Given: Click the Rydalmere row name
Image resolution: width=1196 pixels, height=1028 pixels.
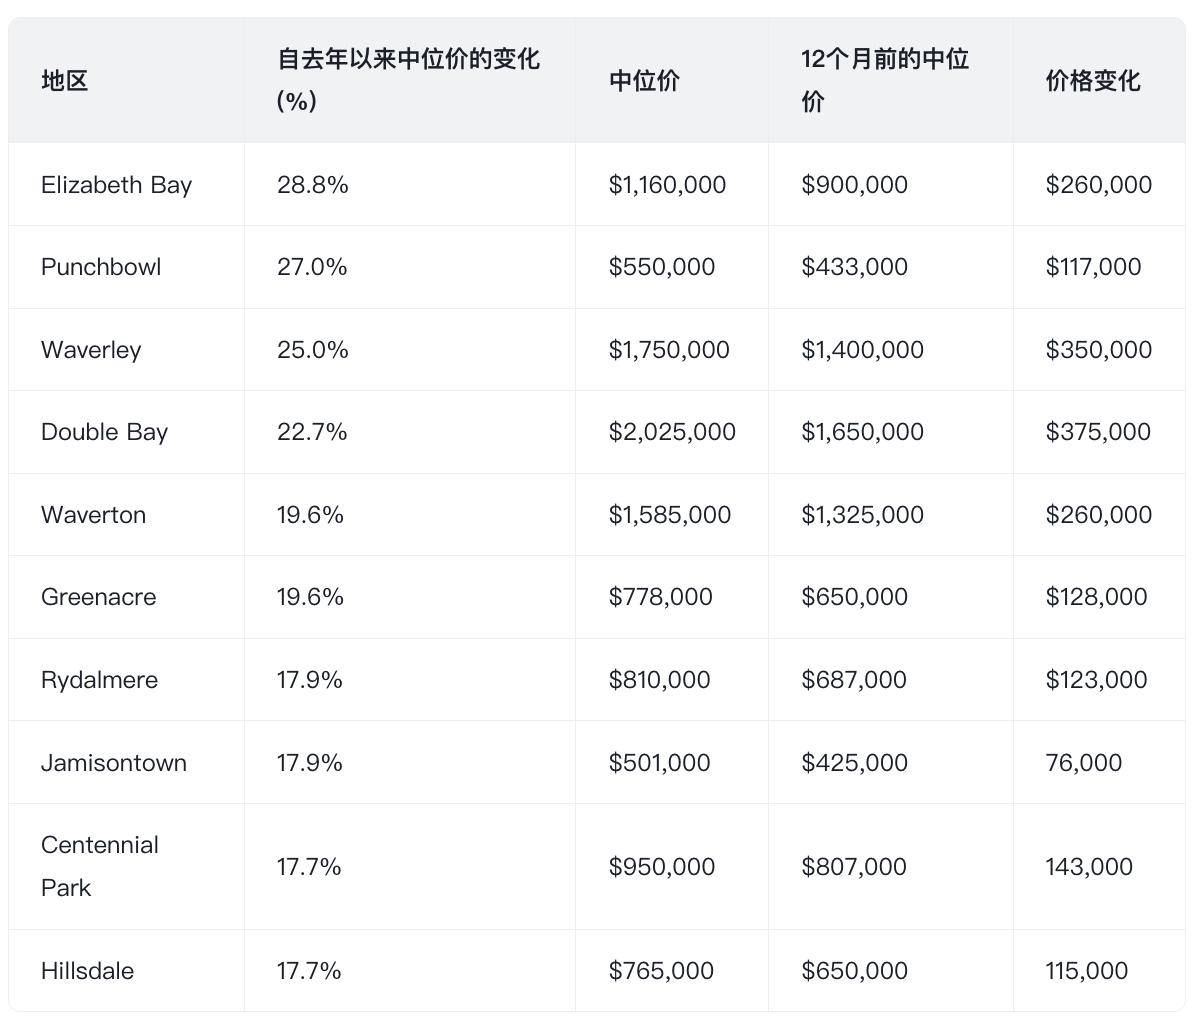Looking at the screenshot, I should tap(99, 680).
